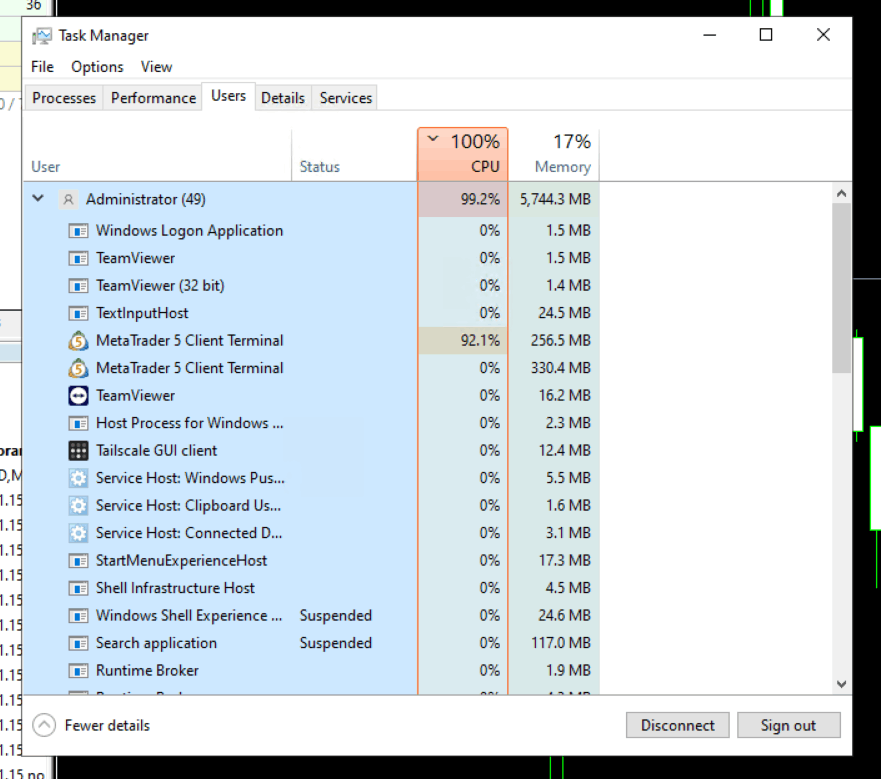Viewport: 881px width, 779px height.
Task: Switch to the Processes tab
Action: click(64, 98)
